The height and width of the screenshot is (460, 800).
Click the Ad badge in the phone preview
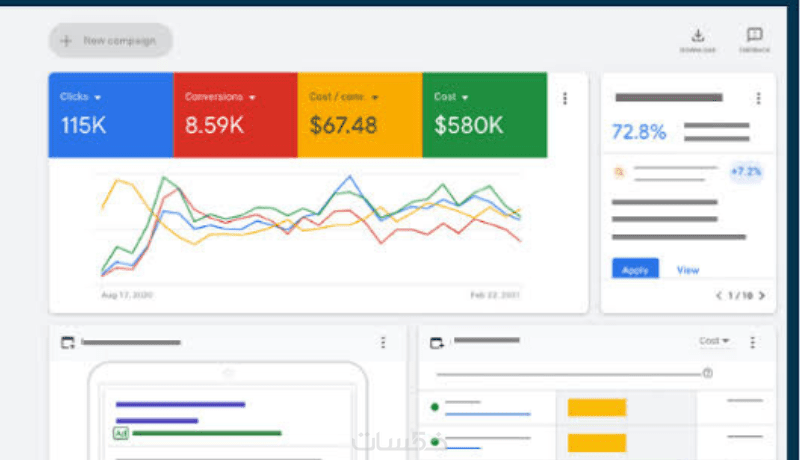(x=121, y=433)
